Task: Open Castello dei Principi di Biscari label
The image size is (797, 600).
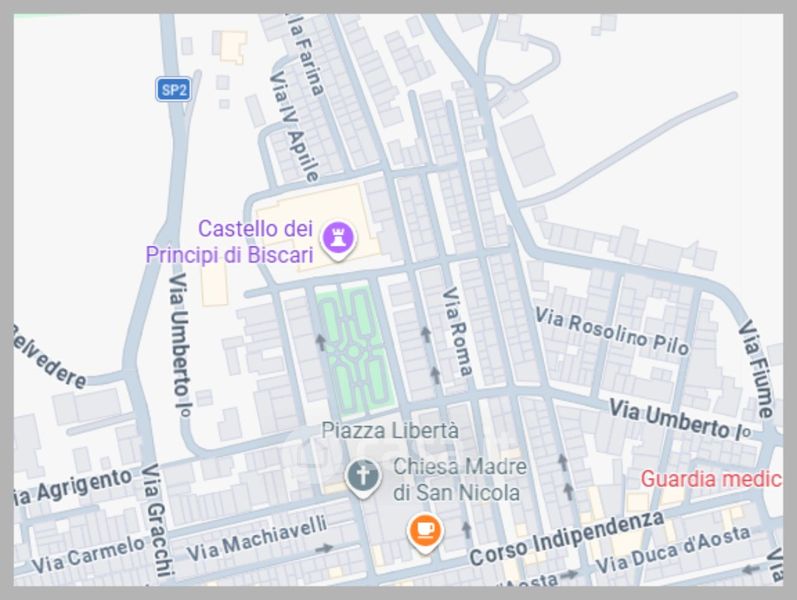Action: coord(230,242)
